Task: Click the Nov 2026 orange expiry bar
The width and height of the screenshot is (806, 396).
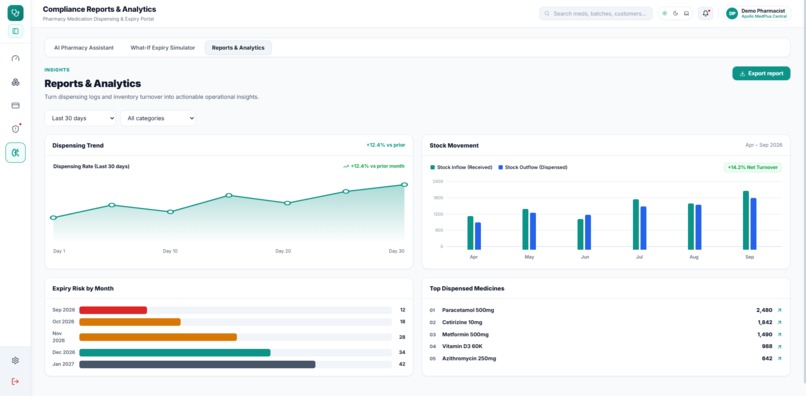Action: 158,337
